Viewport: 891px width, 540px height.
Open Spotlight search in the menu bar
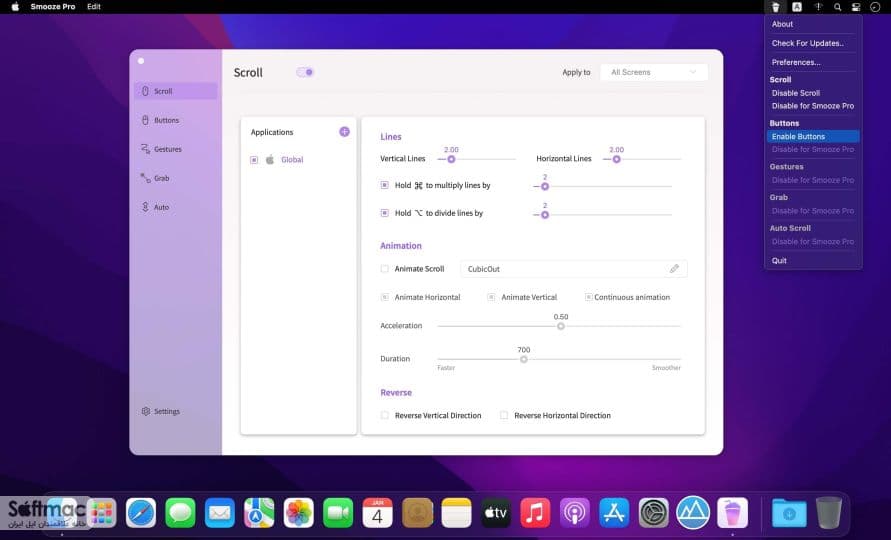pos(837,7)
